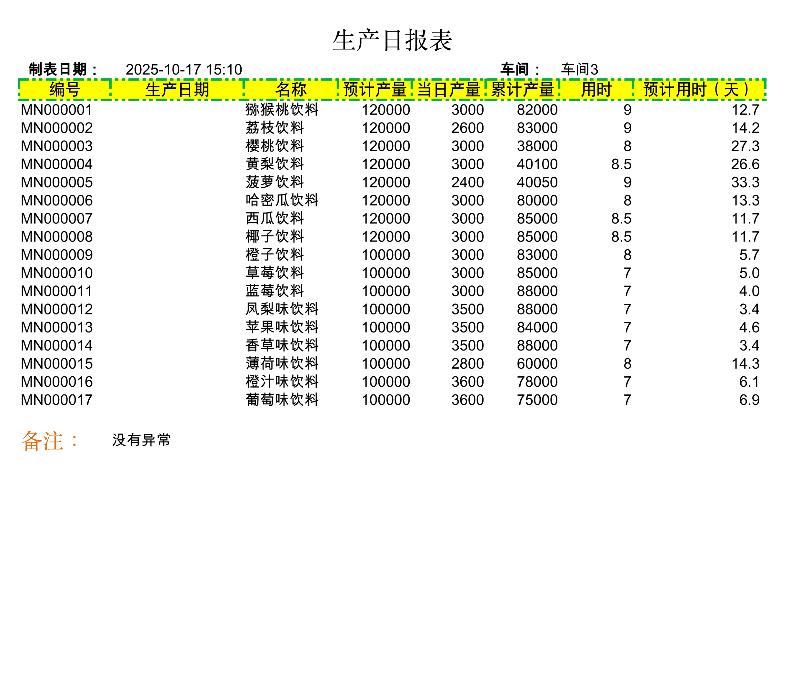
Task: Click cumulative output 60000 for MN000015
Action: pyautogui.click(x=537, y=364)
